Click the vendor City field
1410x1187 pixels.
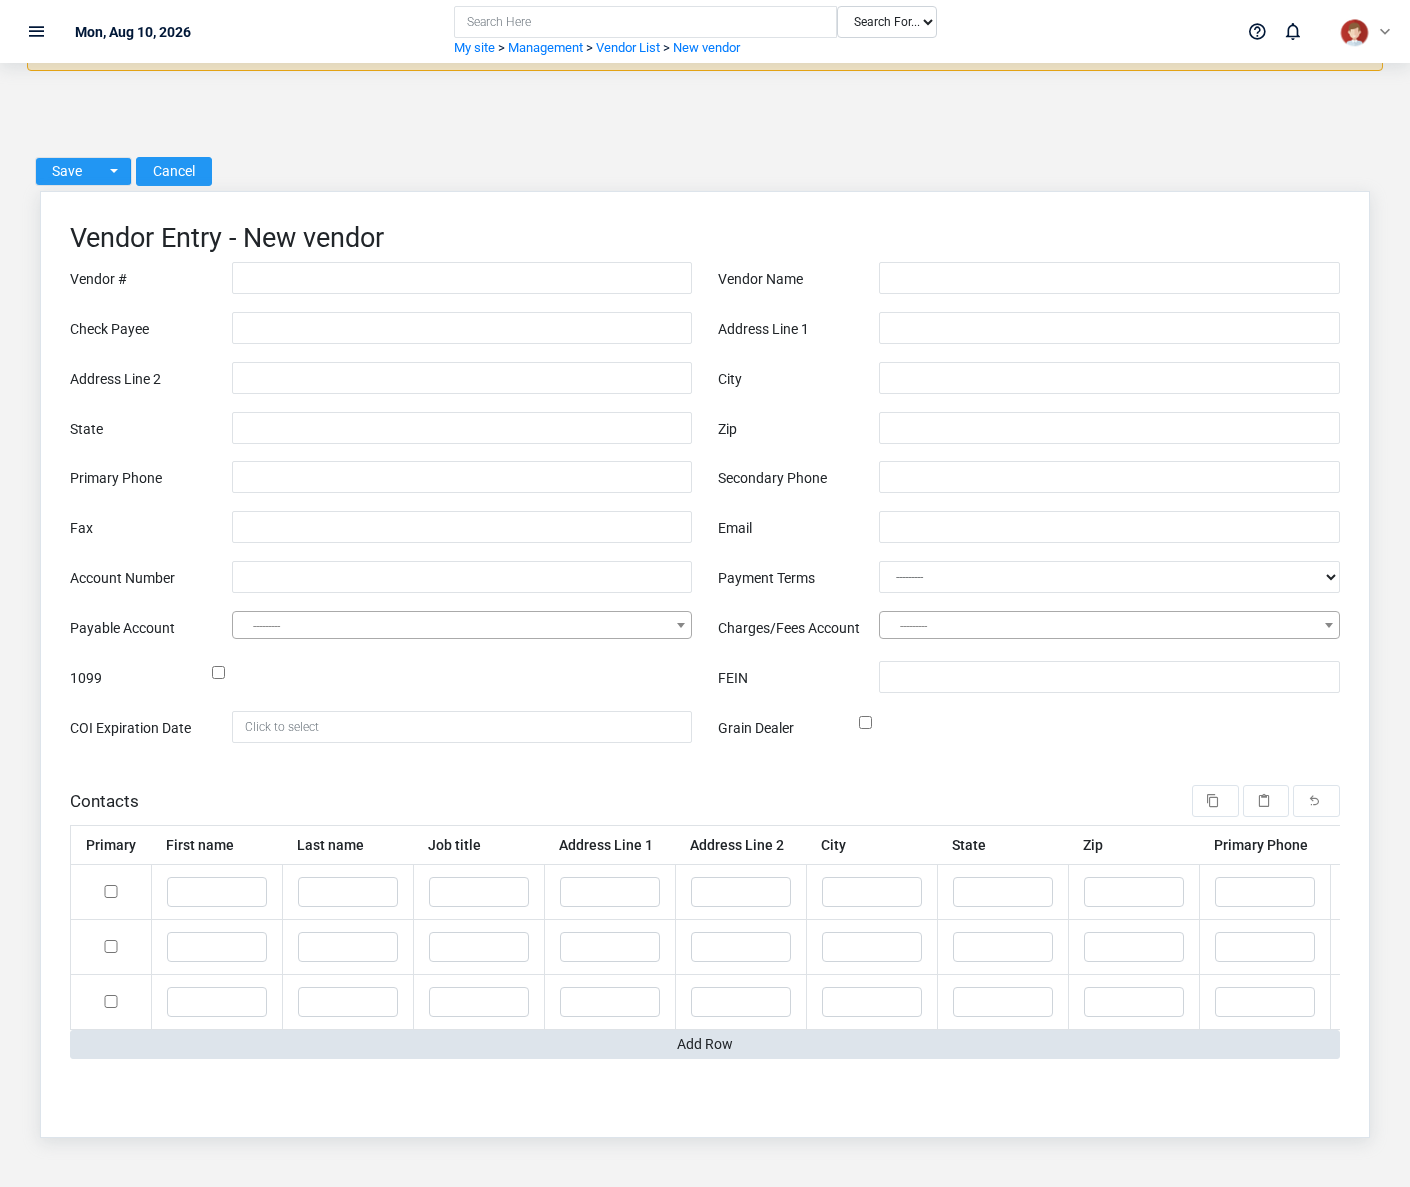coord(1109,378)
